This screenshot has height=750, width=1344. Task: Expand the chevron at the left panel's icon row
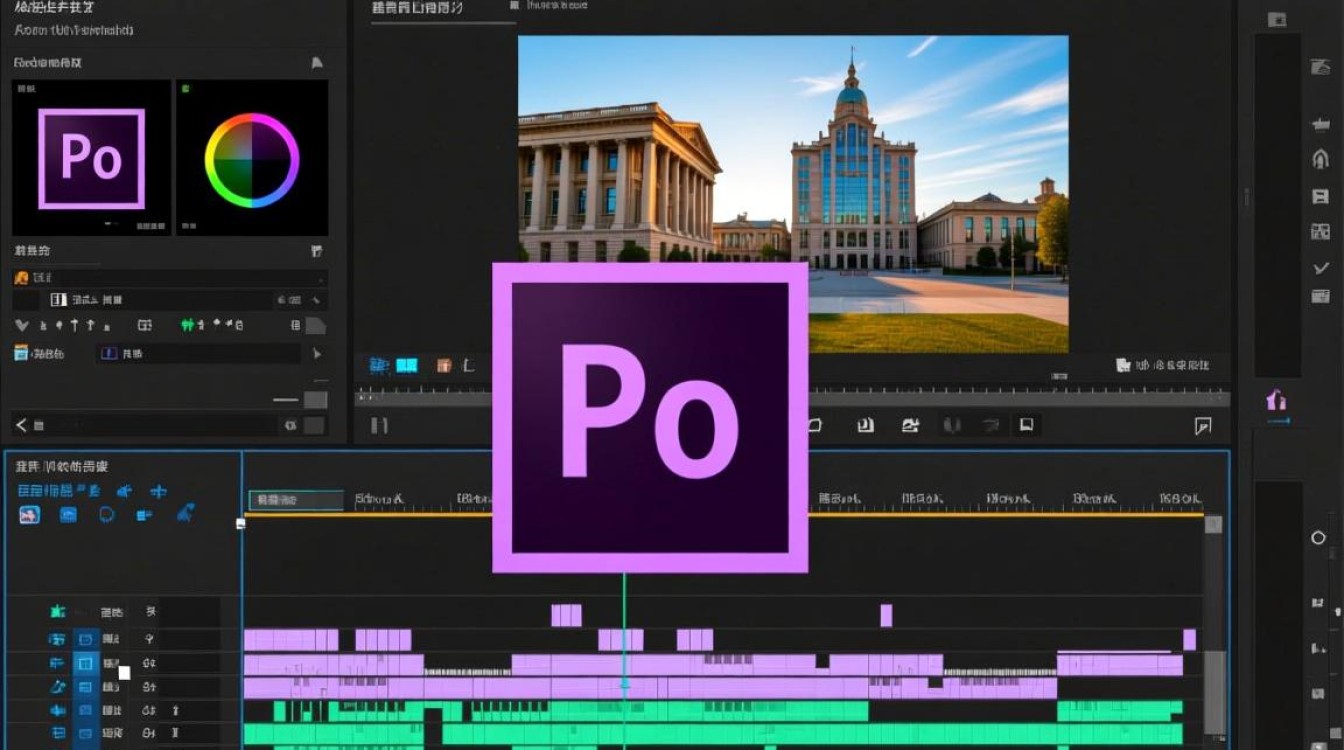(x=21, y=325)
